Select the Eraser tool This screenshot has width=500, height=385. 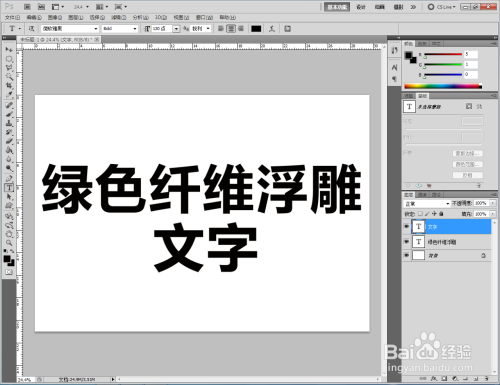[9, 141]
